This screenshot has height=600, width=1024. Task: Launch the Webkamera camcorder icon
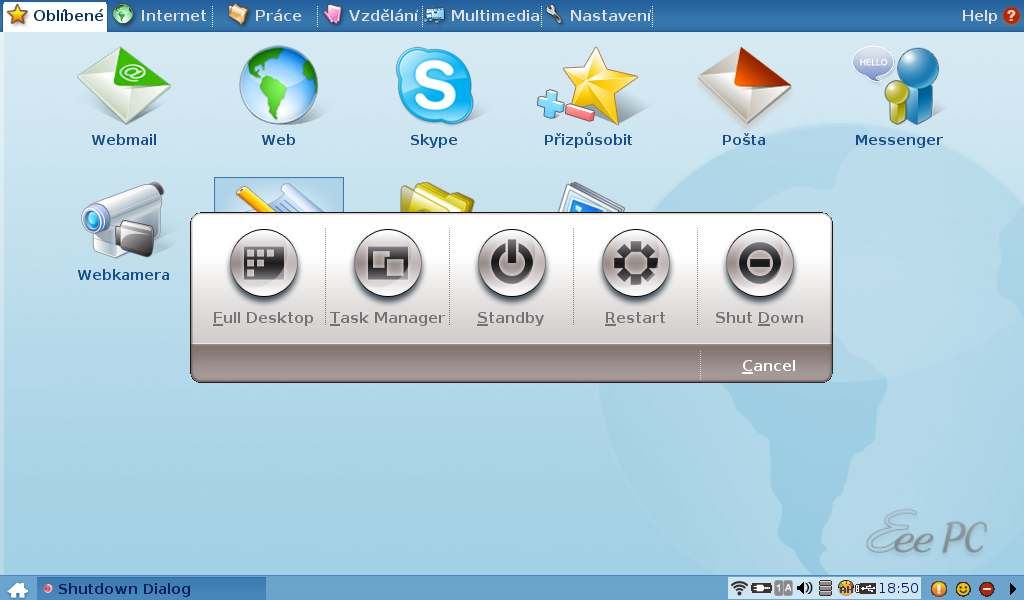click(x=123, y=219)
